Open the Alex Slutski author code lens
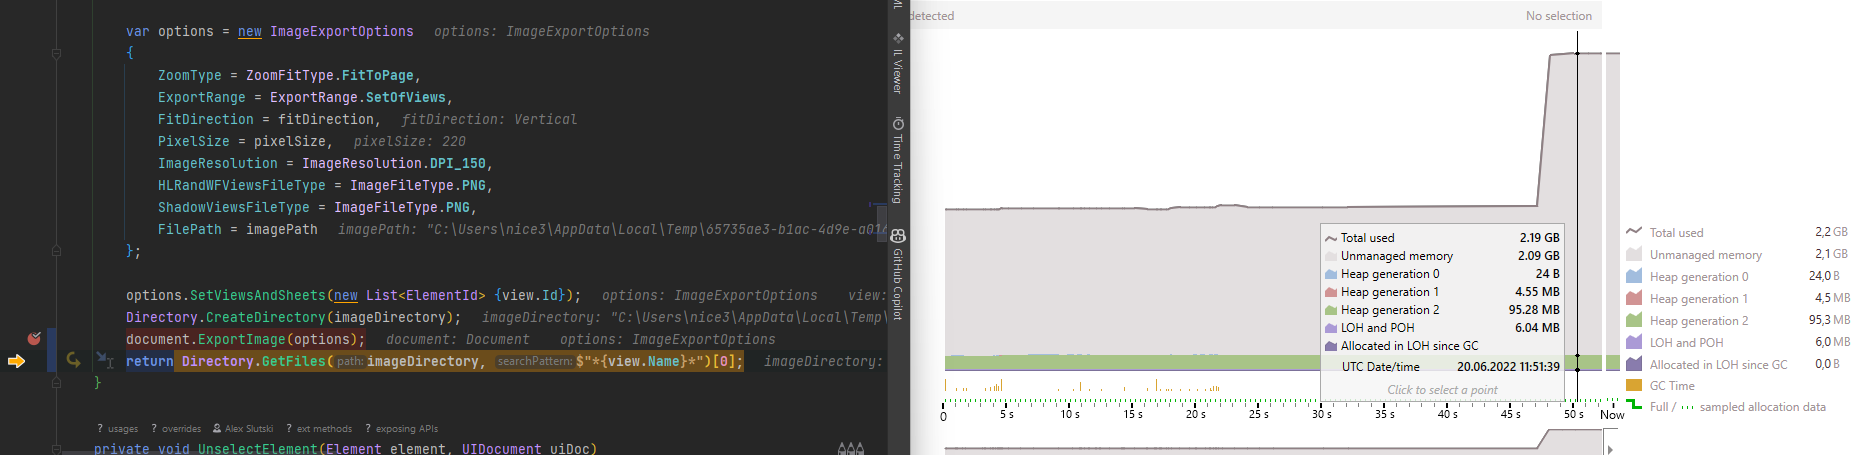This screenshot has height=455, width=1857. tap(243, 429)
